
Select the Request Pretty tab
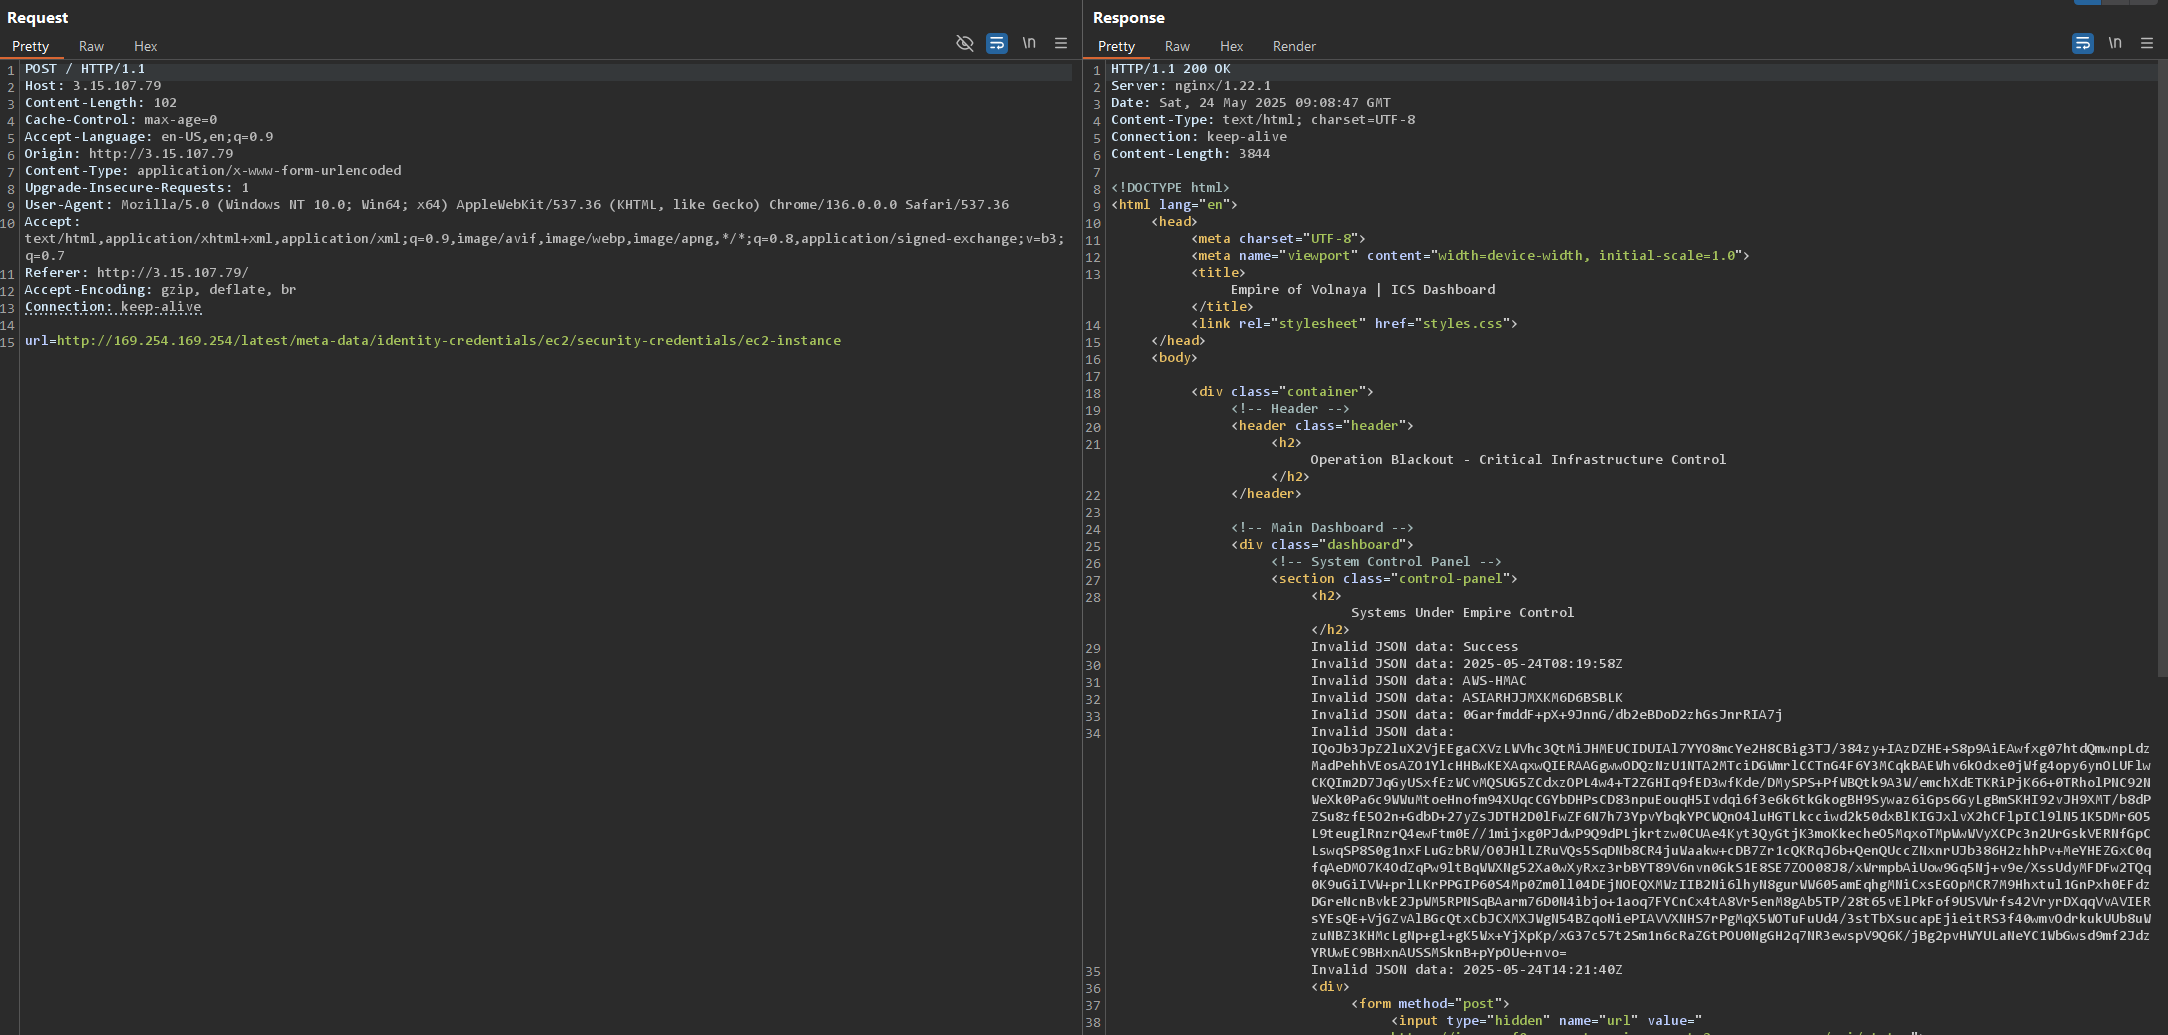[30, 46]
